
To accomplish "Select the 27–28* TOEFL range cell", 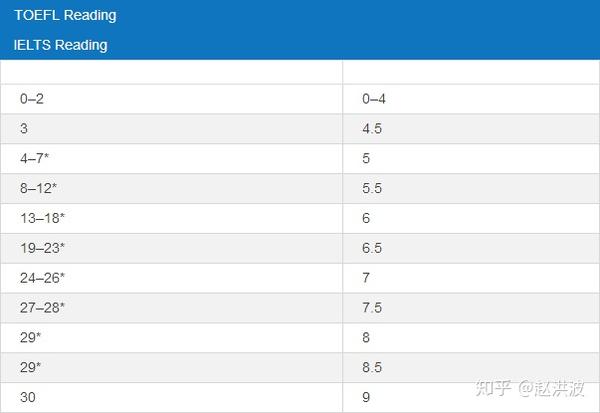I will [x=171, y=308].
